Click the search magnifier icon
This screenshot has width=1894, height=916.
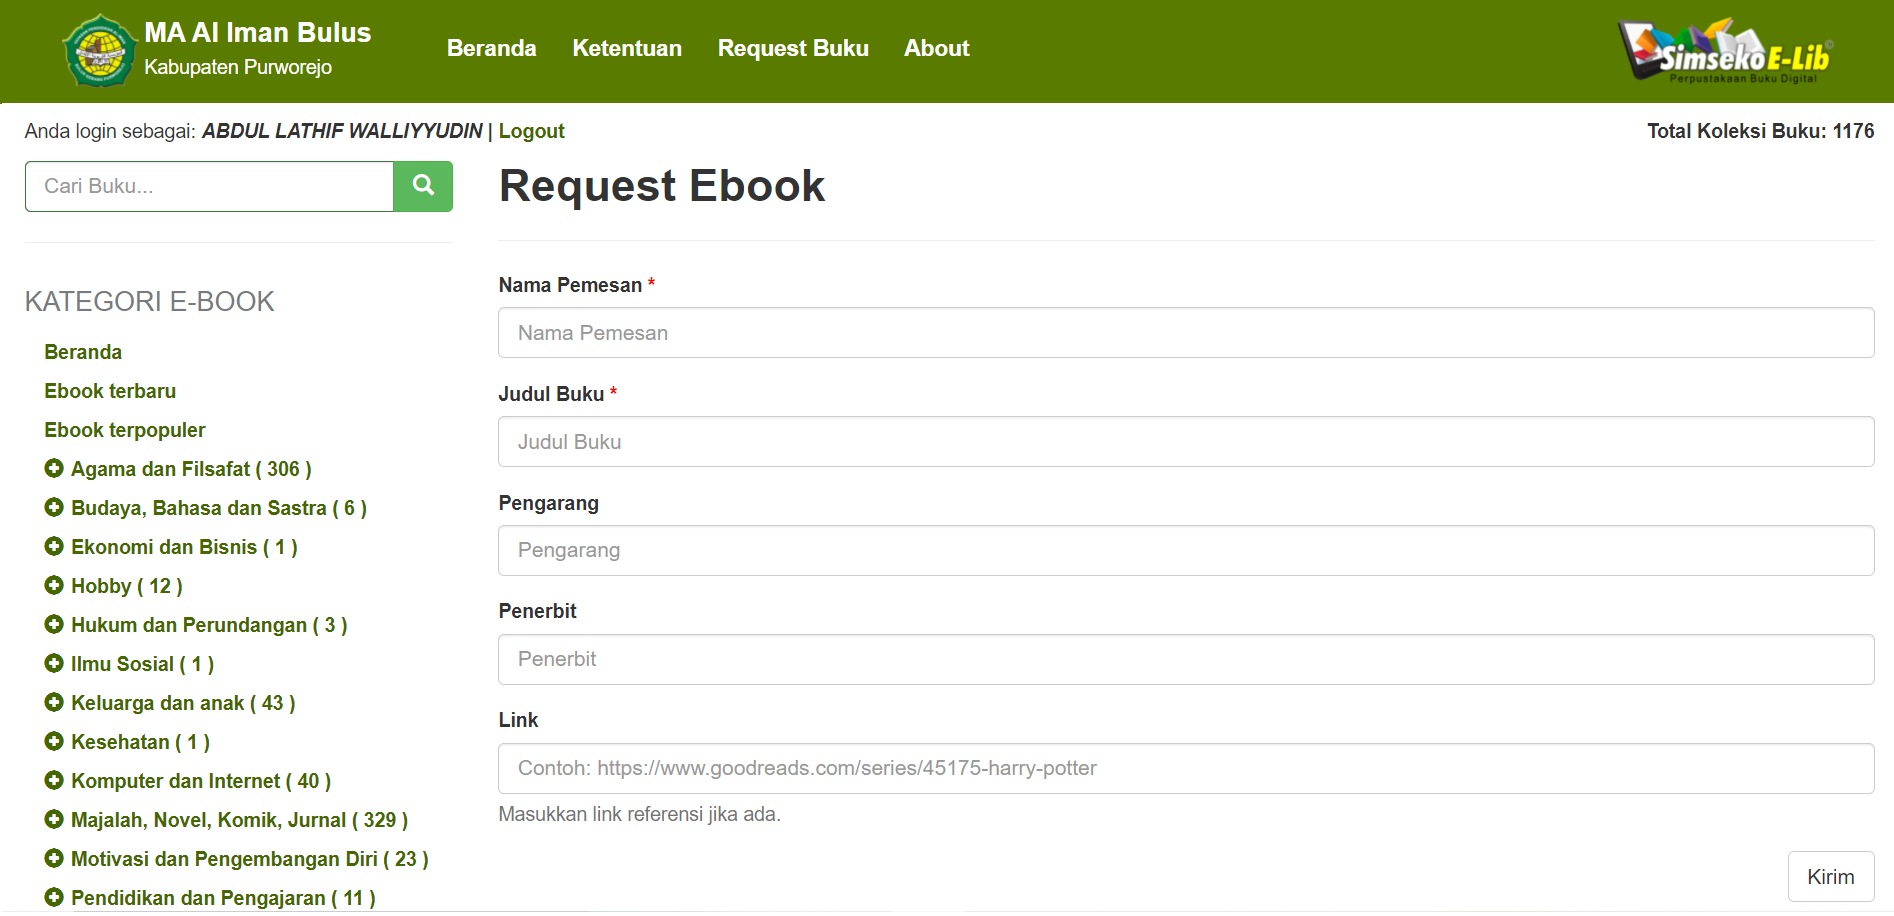(422, 186)
